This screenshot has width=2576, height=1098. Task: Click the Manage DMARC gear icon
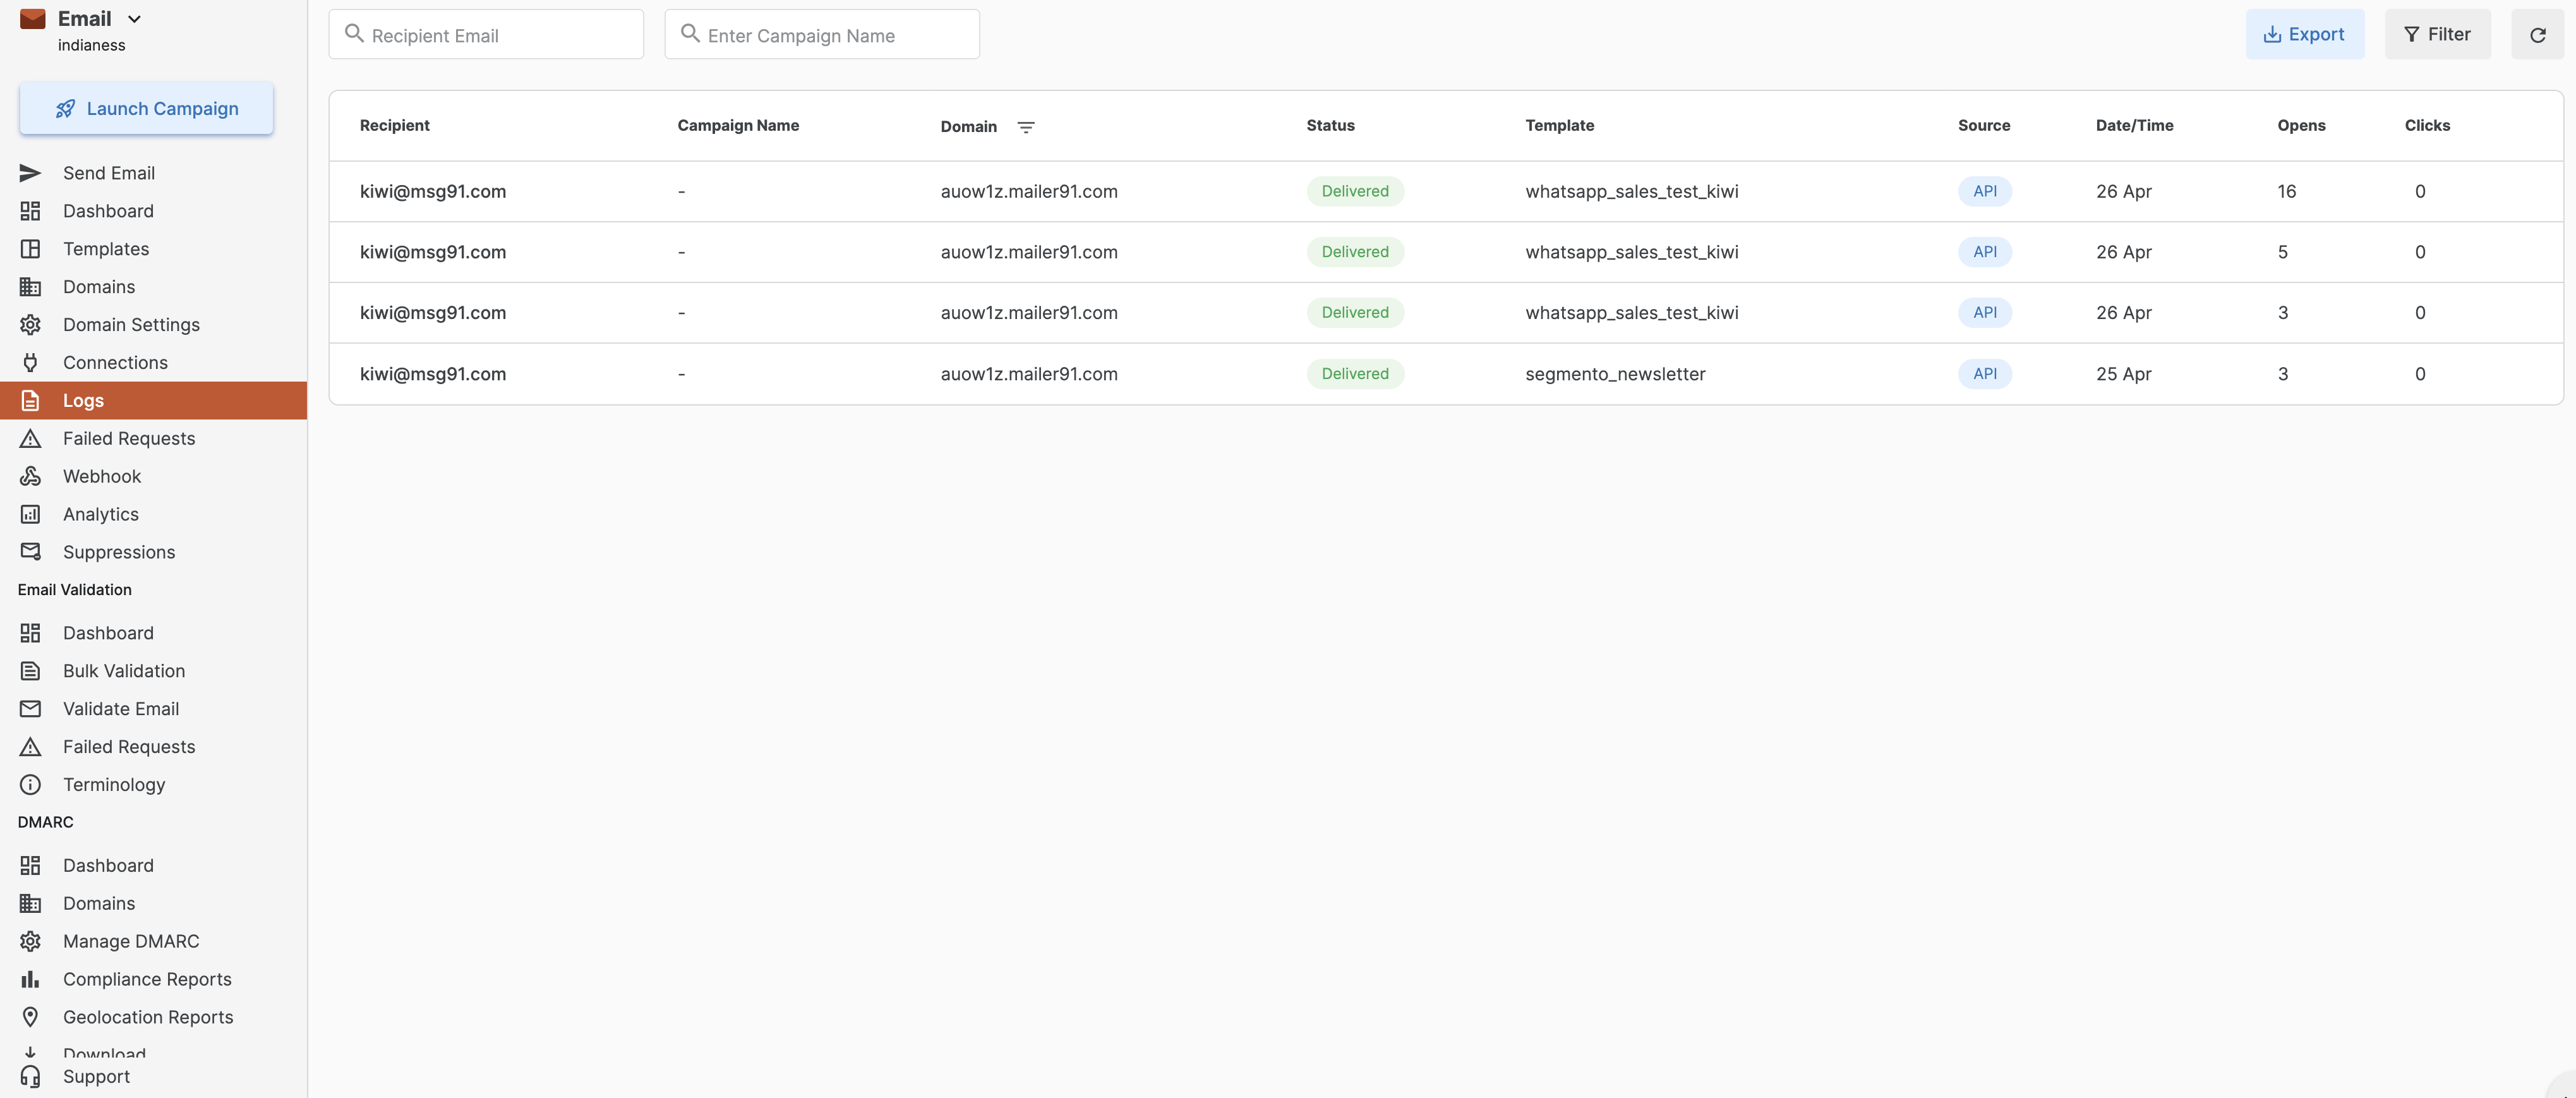pos(30,941)
